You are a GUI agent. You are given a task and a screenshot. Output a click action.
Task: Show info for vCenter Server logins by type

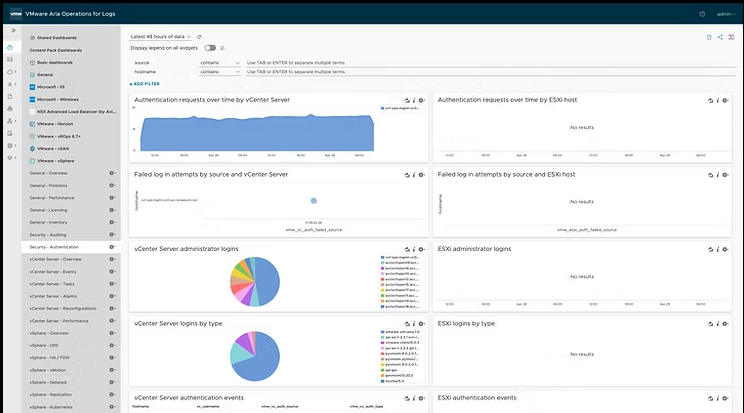pos(414,324)
